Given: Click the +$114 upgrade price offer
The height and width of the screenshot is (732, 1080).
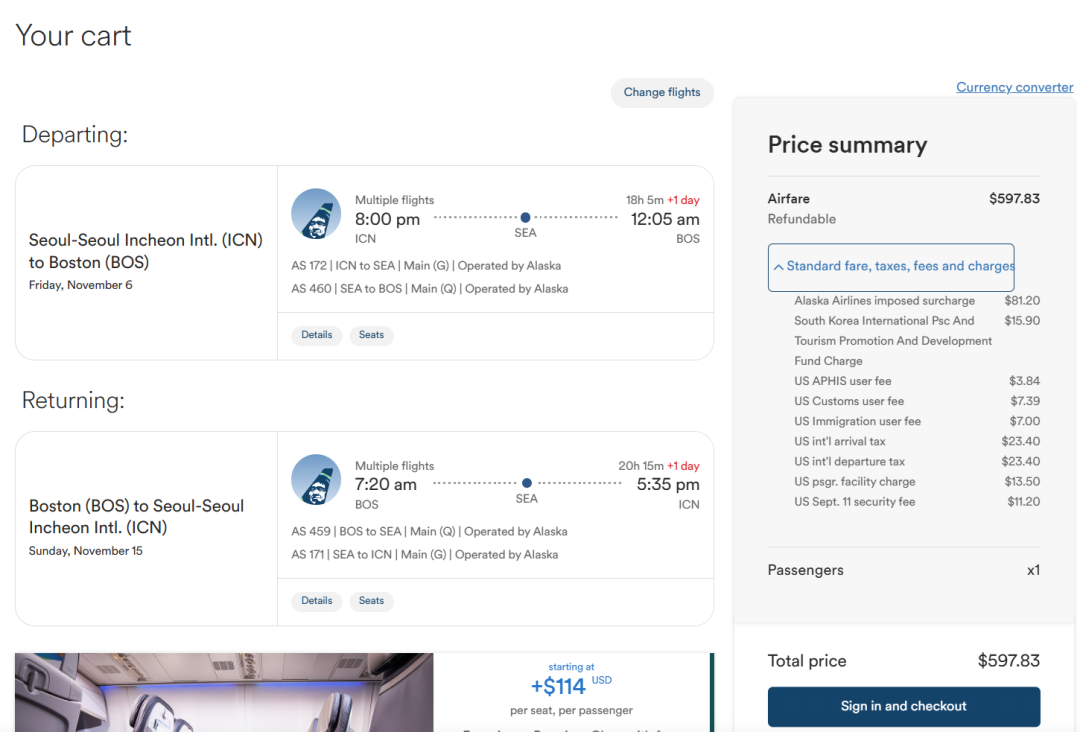Looking at the screenshot, I should point(558,687).
